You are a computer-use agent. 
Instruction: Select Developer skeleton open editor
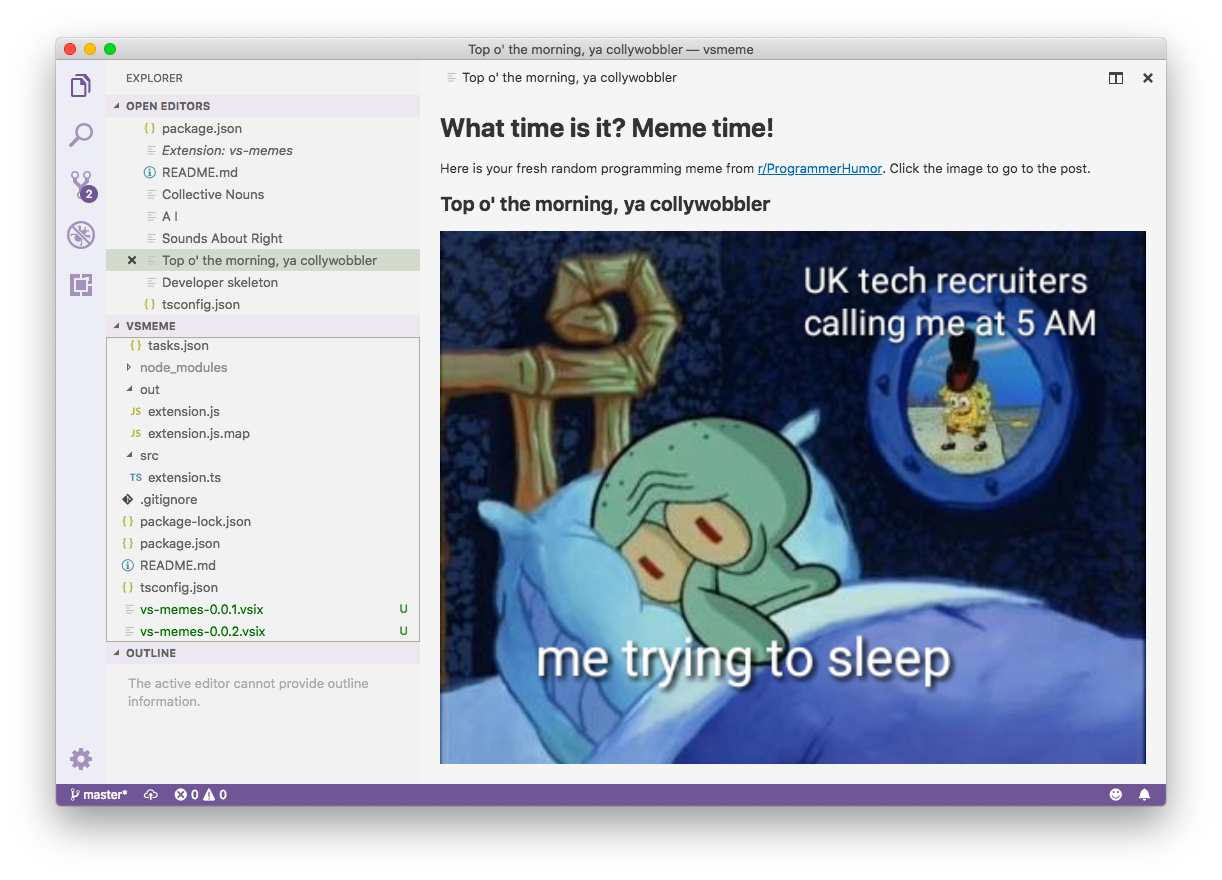tap(263, 282)
